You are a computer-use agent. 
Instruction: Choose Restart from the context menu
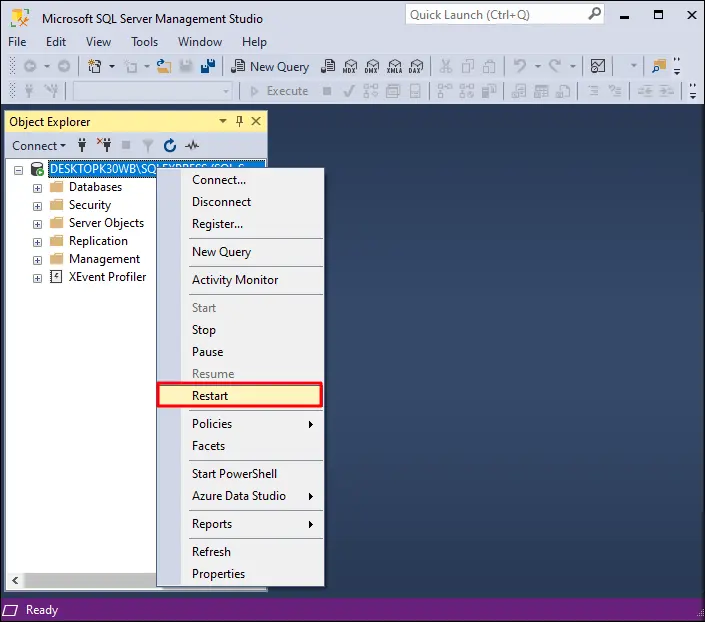point(240,395)
